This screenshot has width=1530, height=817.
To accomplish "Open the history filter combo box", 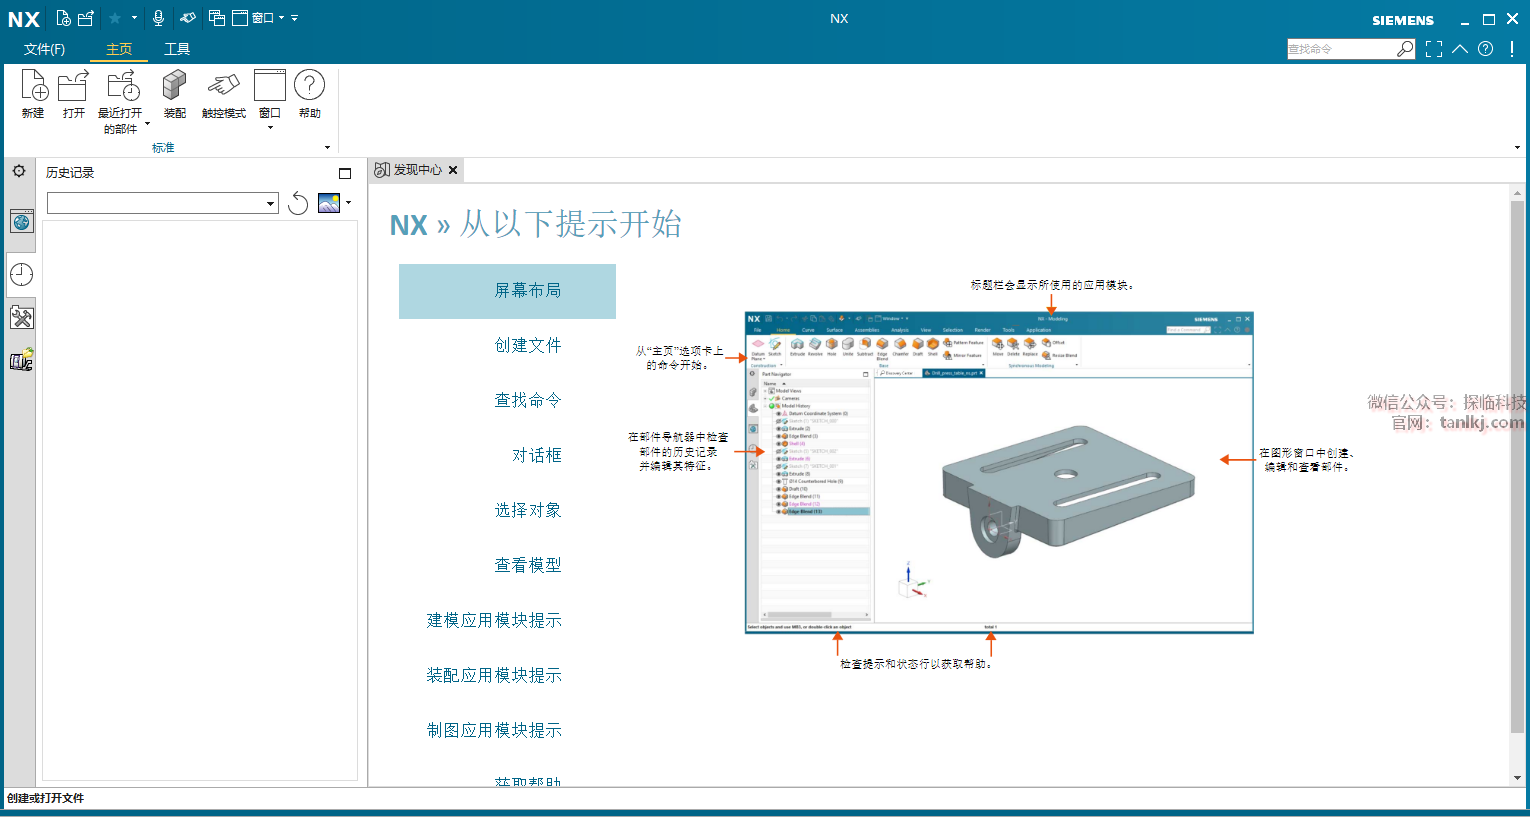I will [162, 204].
